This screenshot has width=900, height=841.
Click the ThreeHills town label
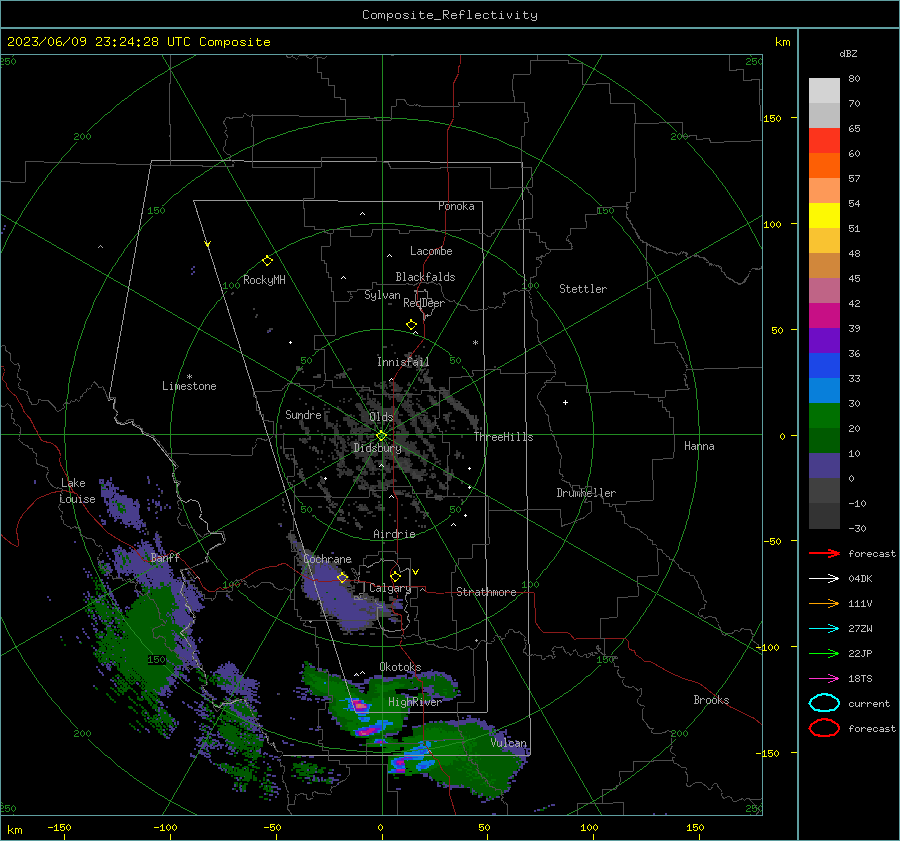tap(503, 437)
